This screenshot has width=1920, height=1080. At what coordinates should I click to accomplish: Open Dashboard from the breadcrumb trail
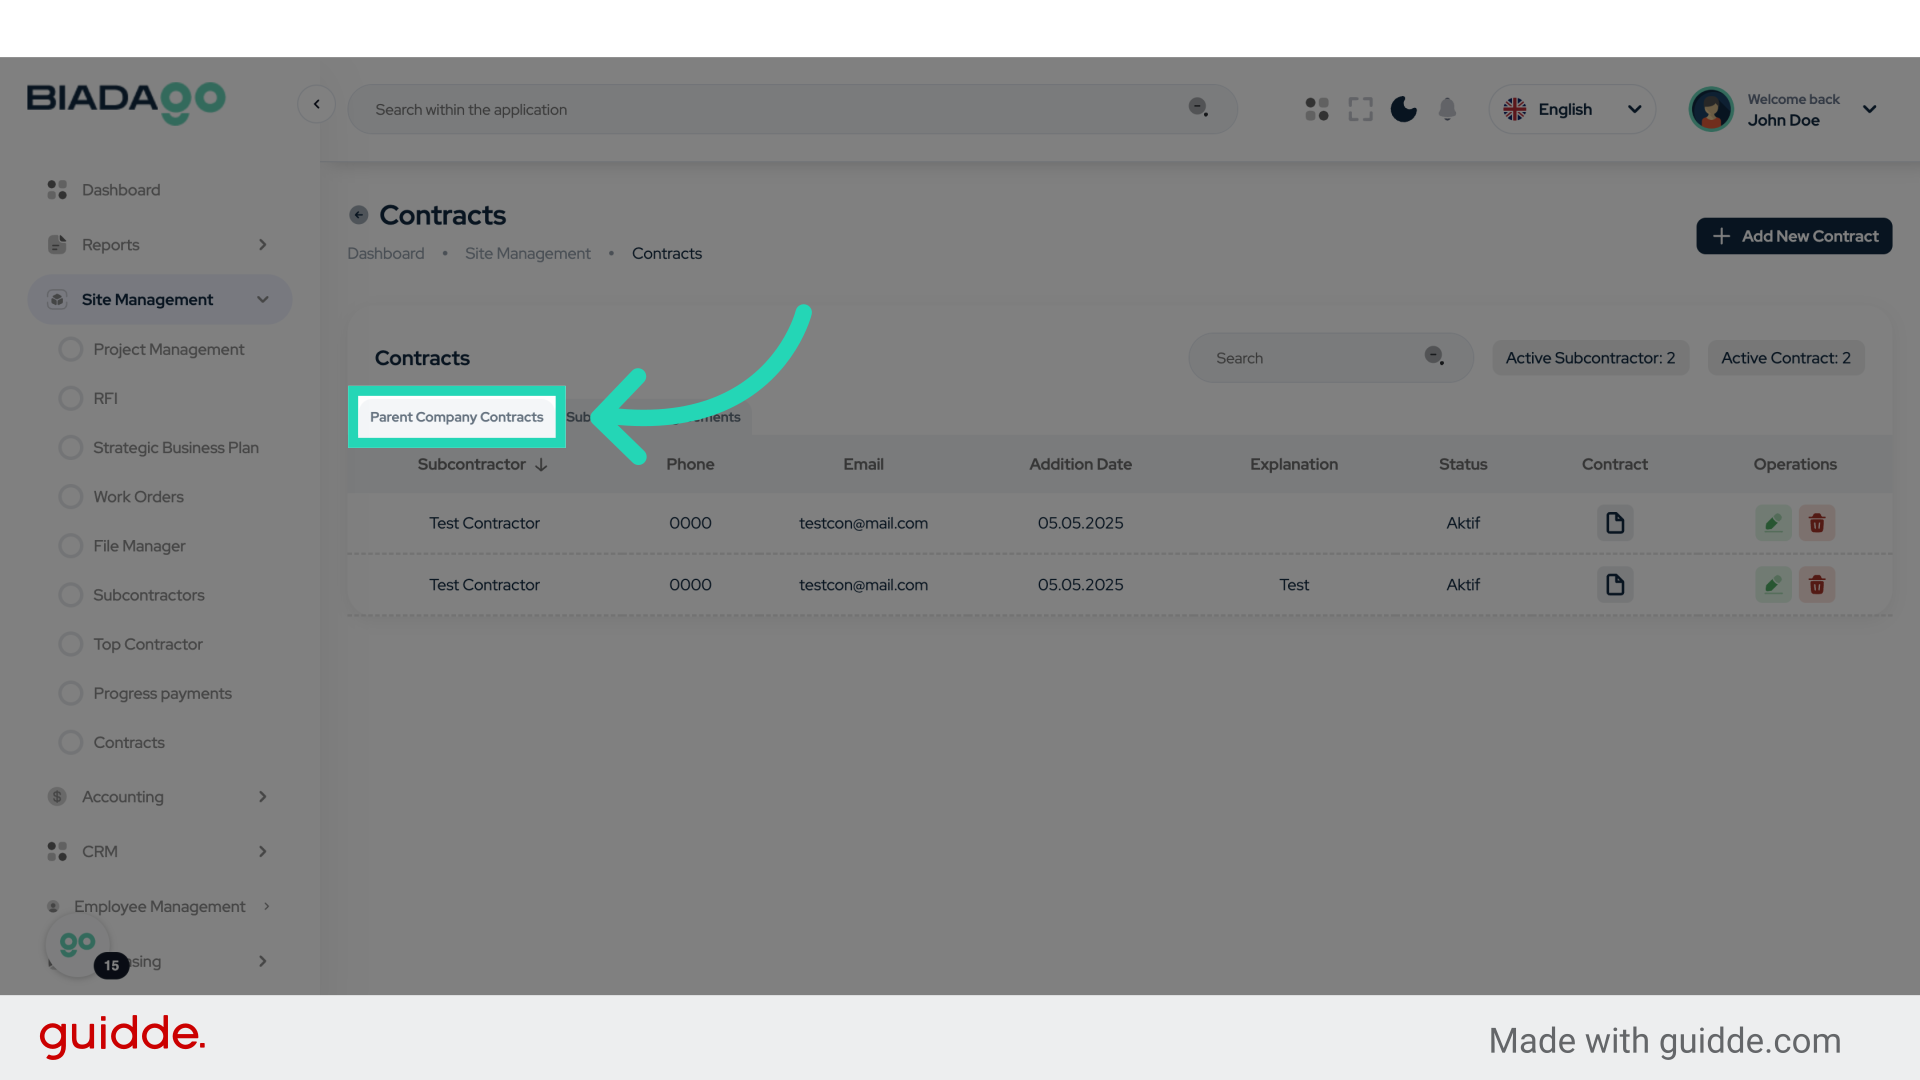(x=386, y=253)
